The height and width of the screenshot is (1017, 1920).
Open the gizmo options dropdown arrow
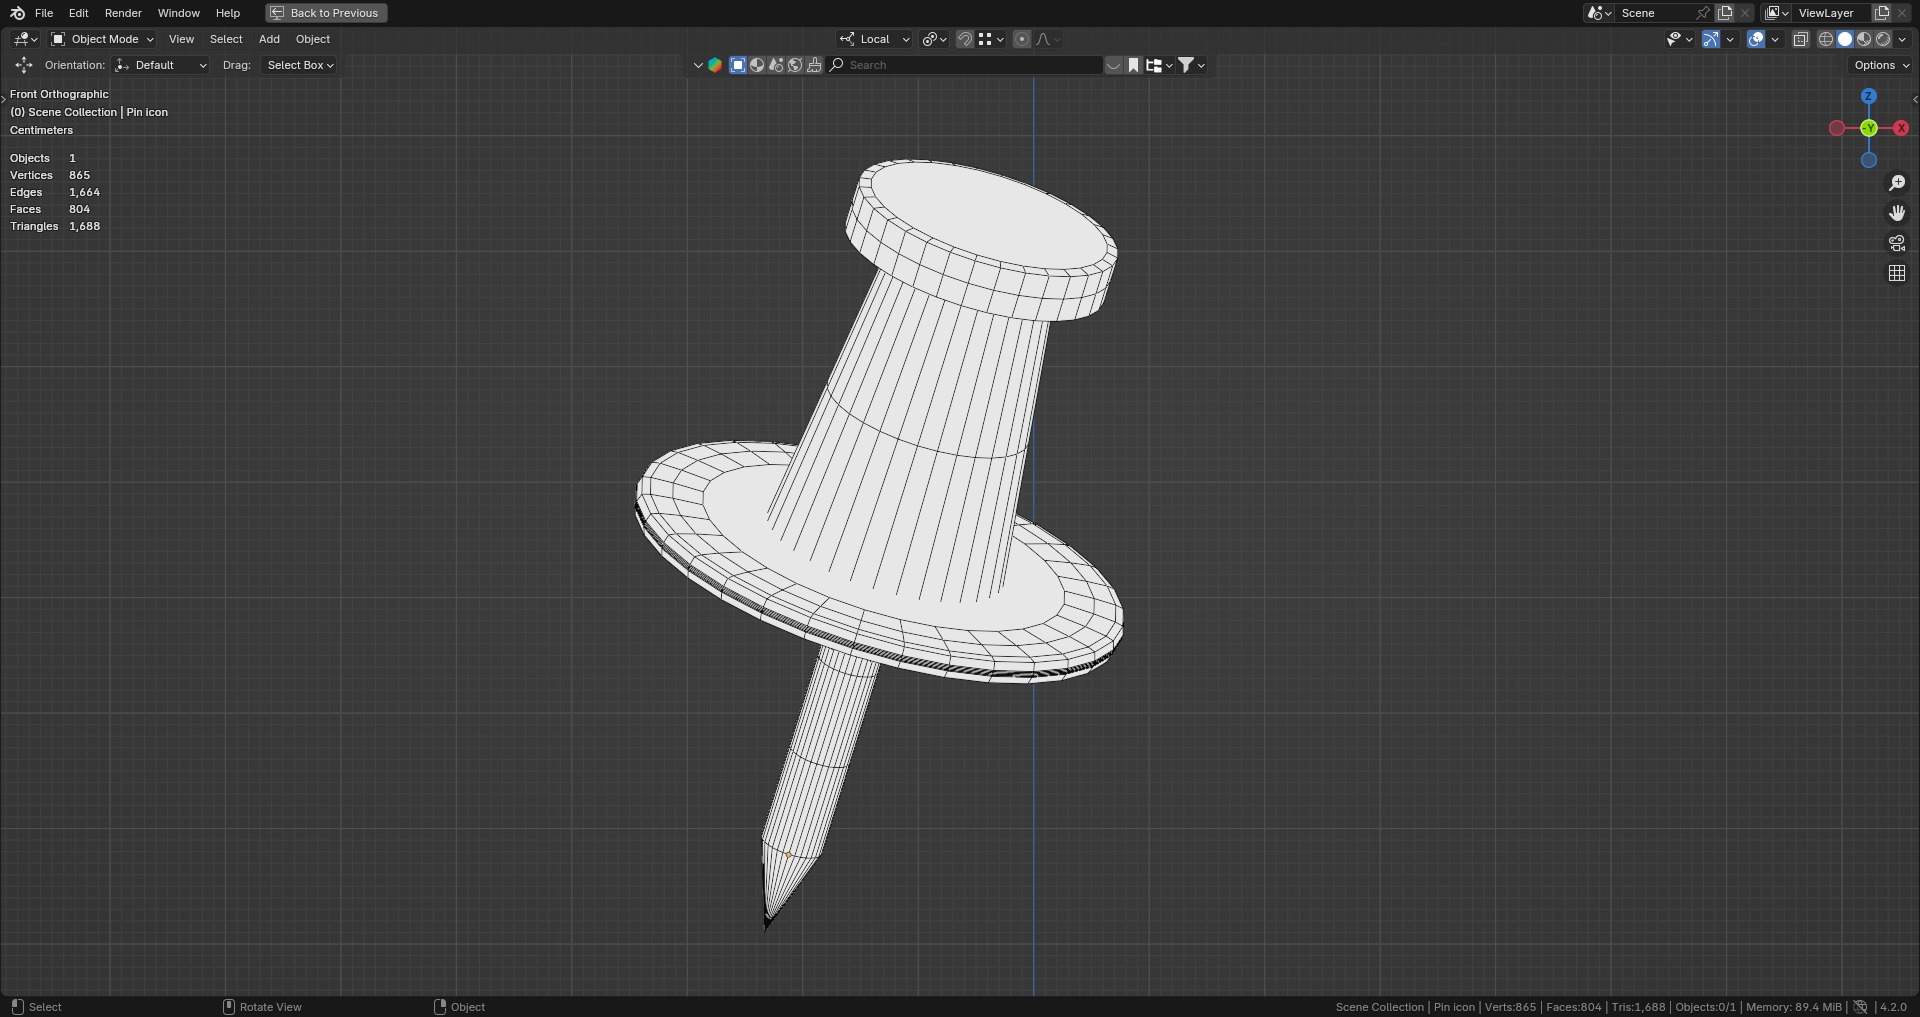pos(1730,39)
